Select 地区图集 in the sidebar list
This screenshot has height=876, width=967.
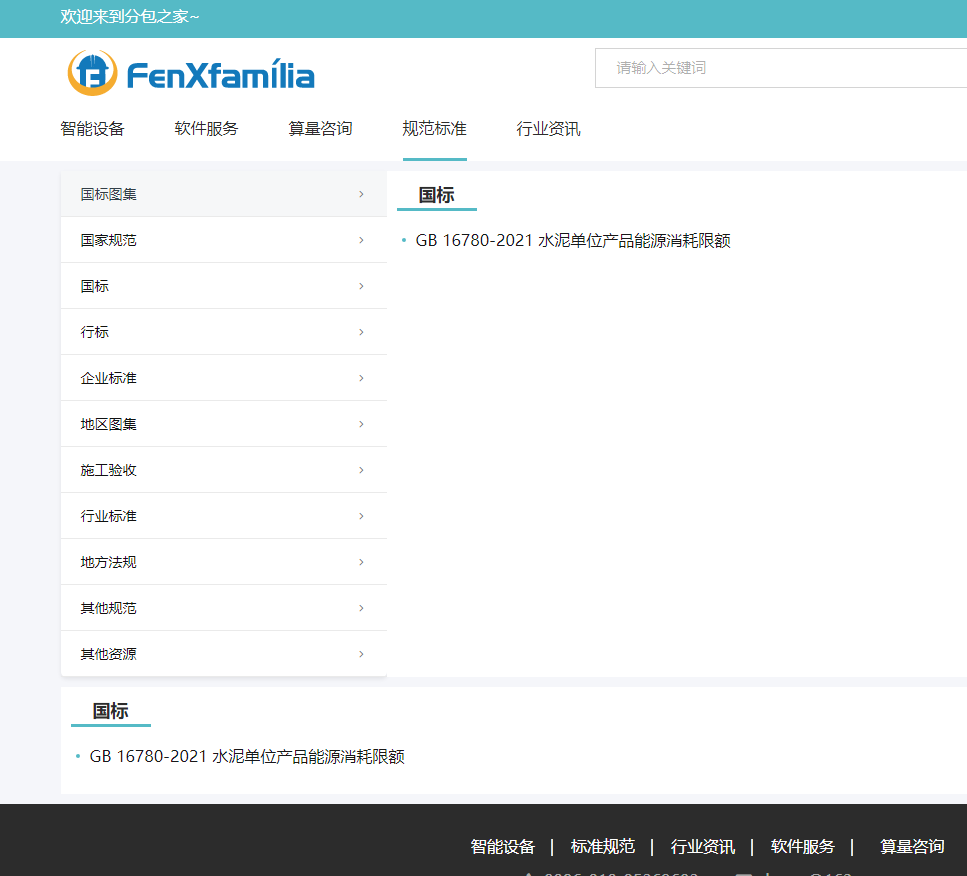tap(108, 424)
